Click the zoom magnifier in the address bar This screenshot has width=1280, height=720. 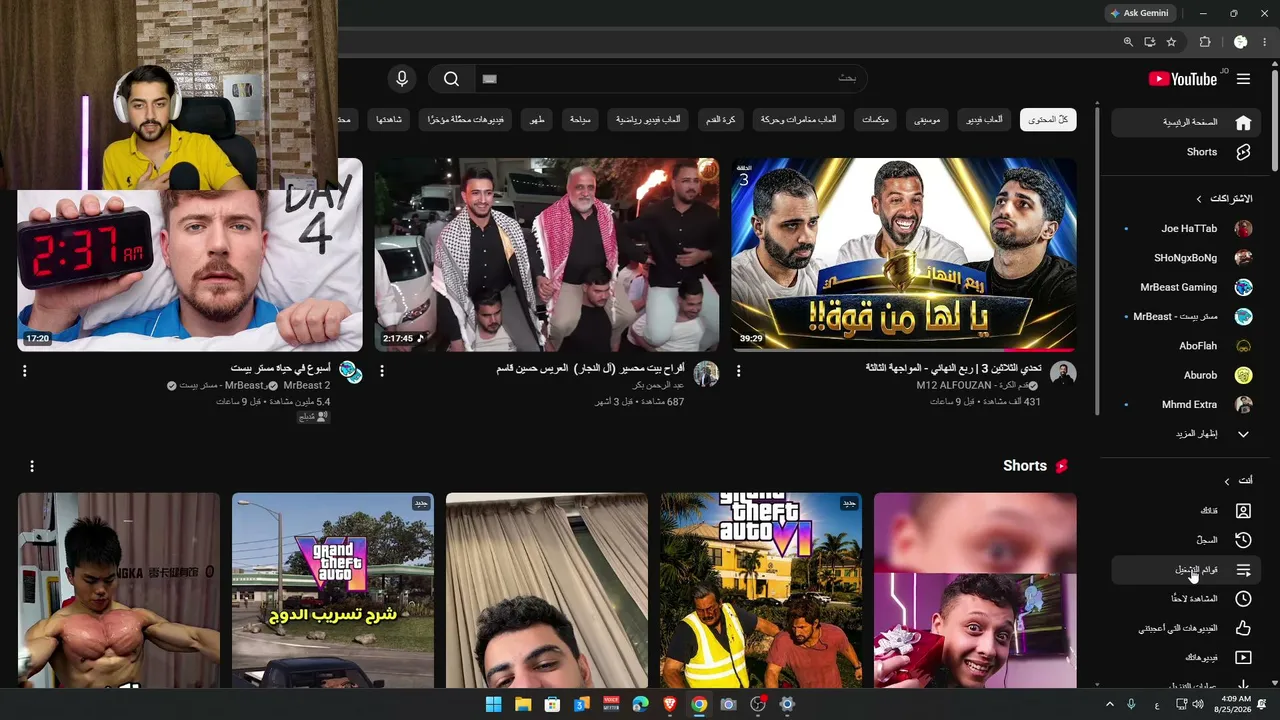click(1128, 42)
